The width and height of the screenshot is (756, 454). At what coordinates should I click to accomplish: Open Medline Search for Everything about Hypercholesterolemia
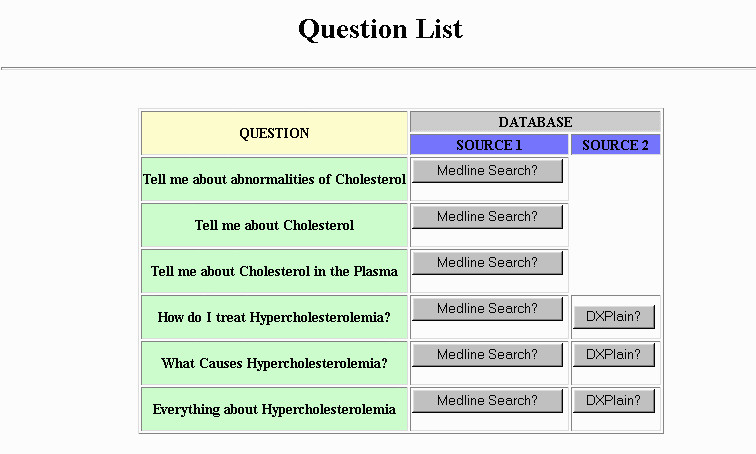[487, 401]
